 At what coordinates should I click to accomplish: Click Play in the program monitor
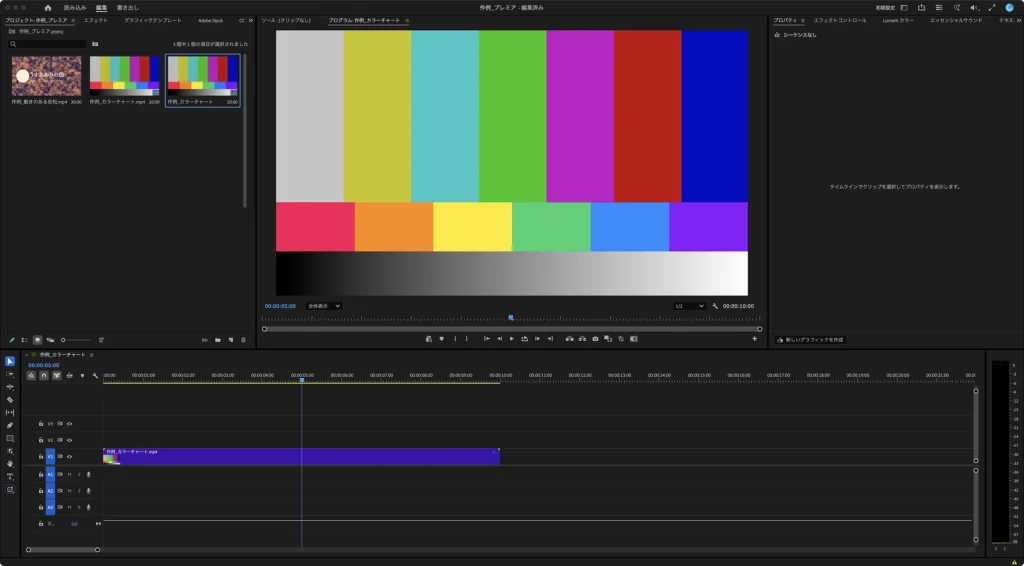click(512, 339)
